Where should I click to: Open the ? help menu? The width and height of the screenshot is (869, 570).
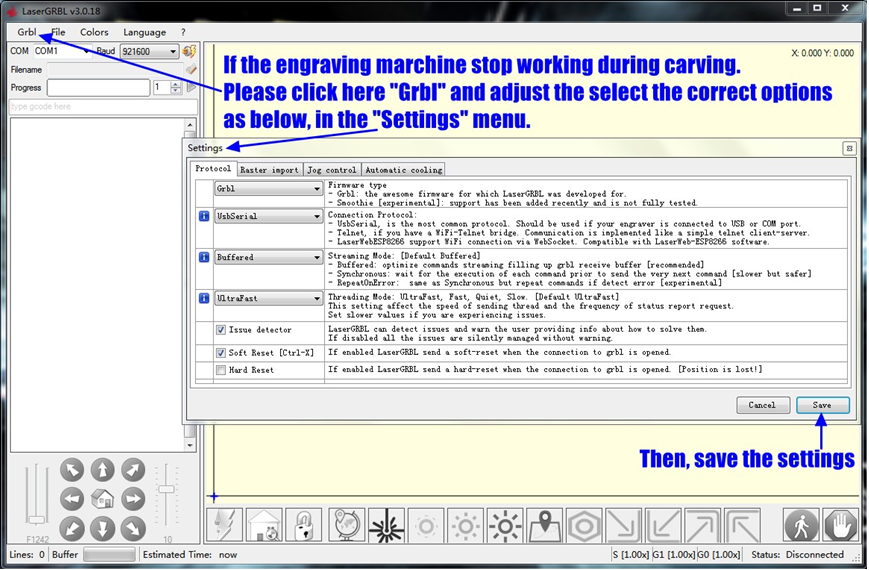[183, 32]
